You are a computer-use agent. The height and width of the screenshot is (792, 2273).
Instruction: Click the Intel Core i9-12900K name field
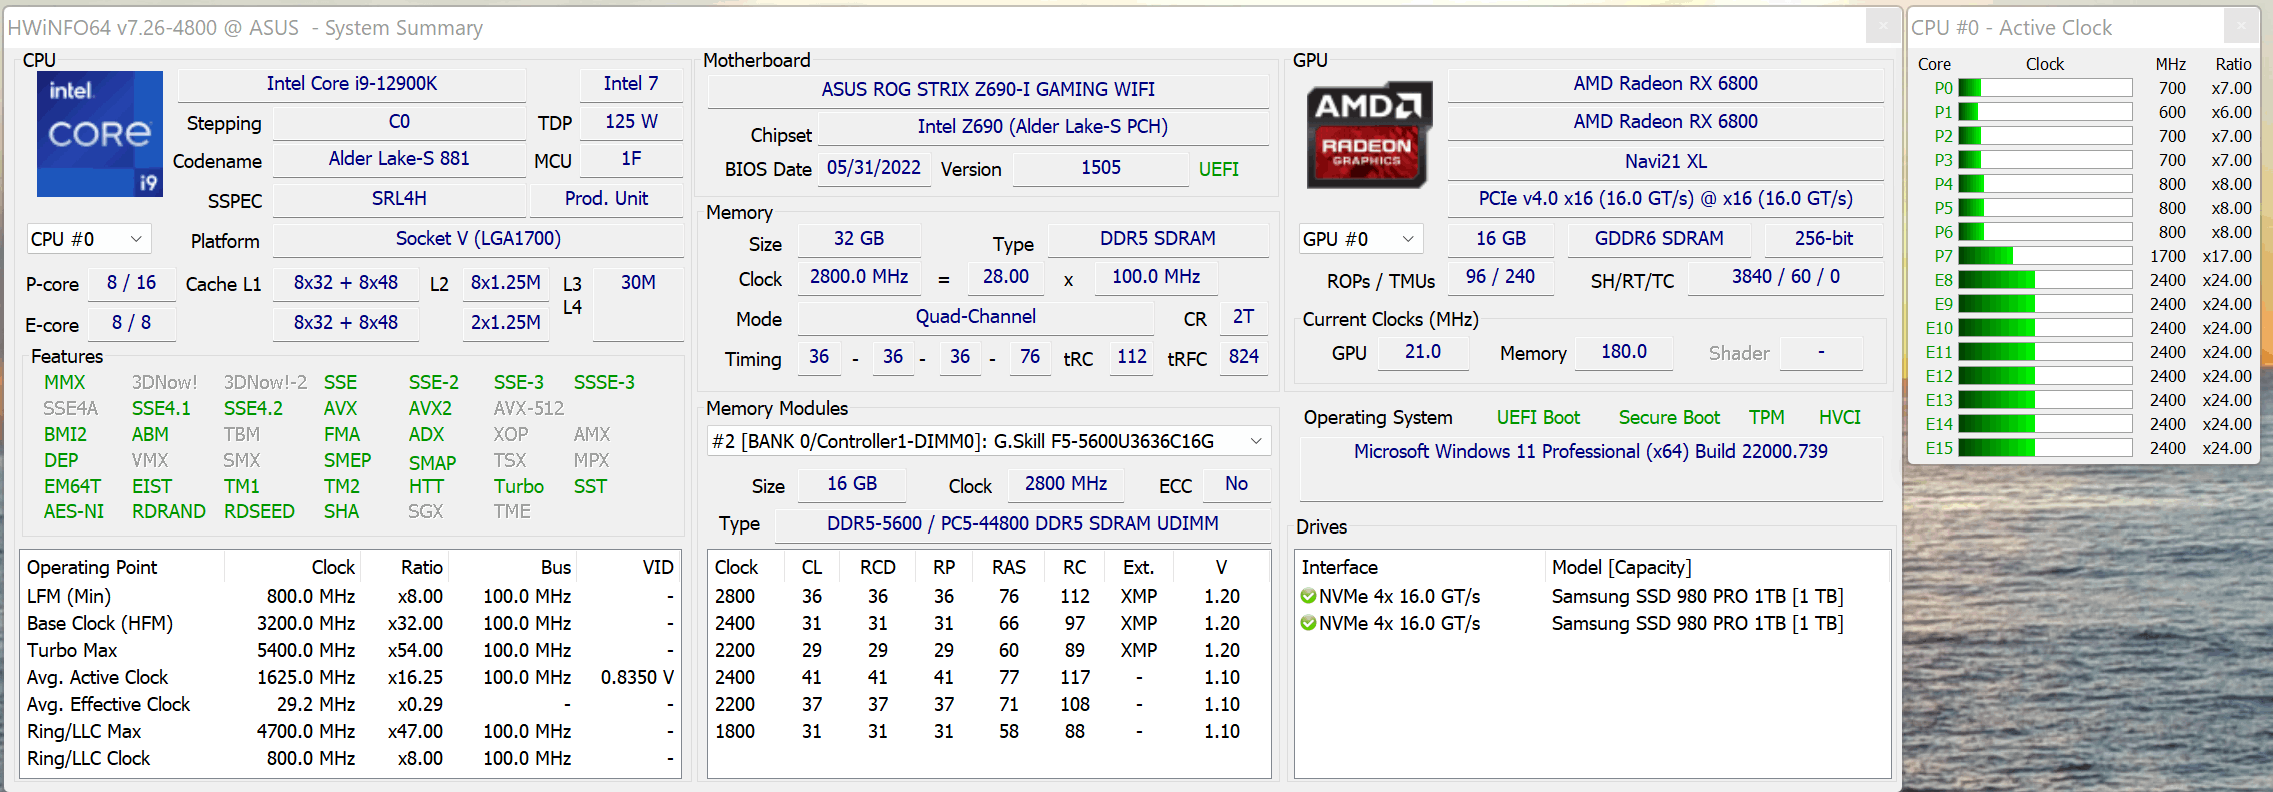coord(352,84)
